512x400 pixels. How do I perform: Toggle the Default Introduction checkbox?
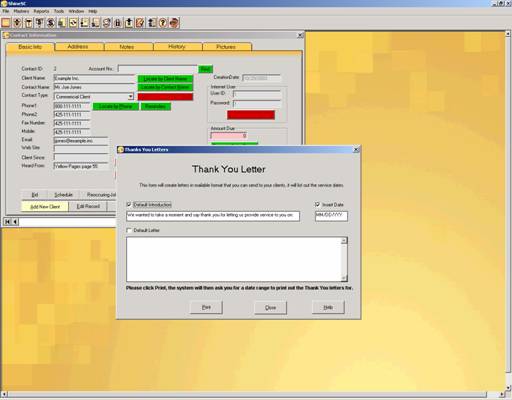click(129, 204)
